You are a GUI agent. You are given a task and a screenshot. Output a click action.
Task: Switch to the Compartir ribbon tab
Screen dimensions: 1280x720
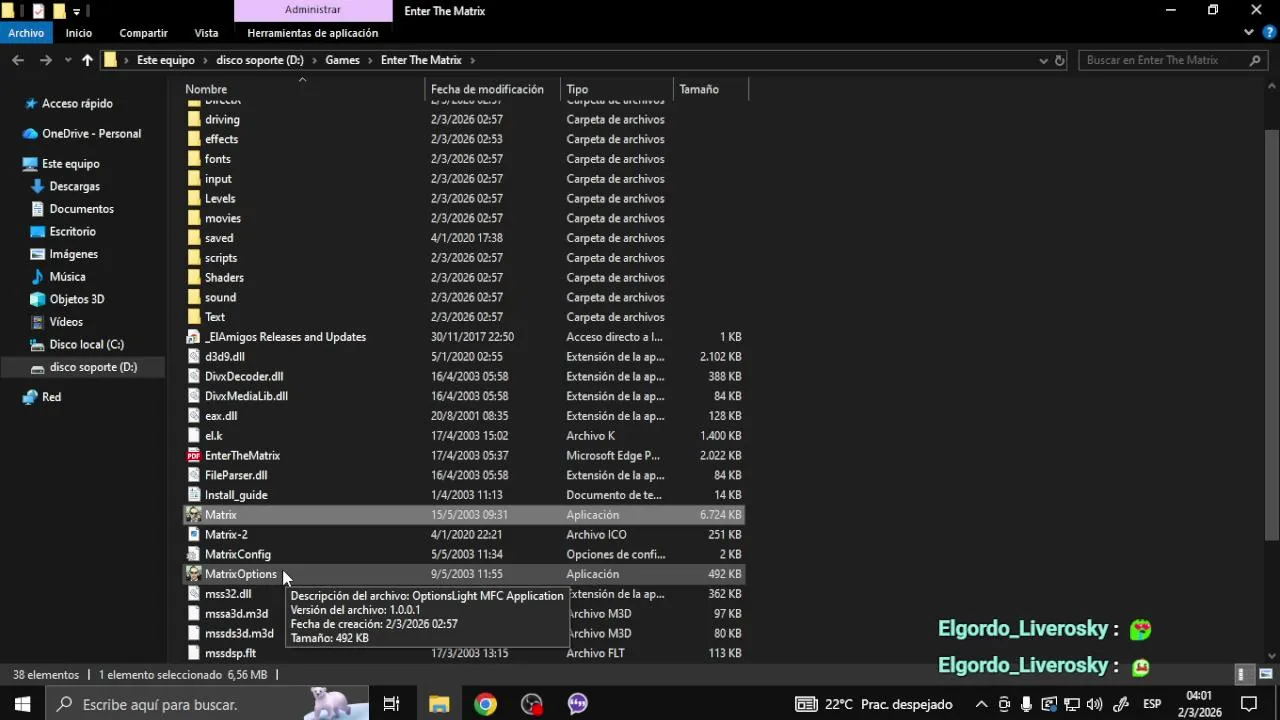tap(143, 33)
